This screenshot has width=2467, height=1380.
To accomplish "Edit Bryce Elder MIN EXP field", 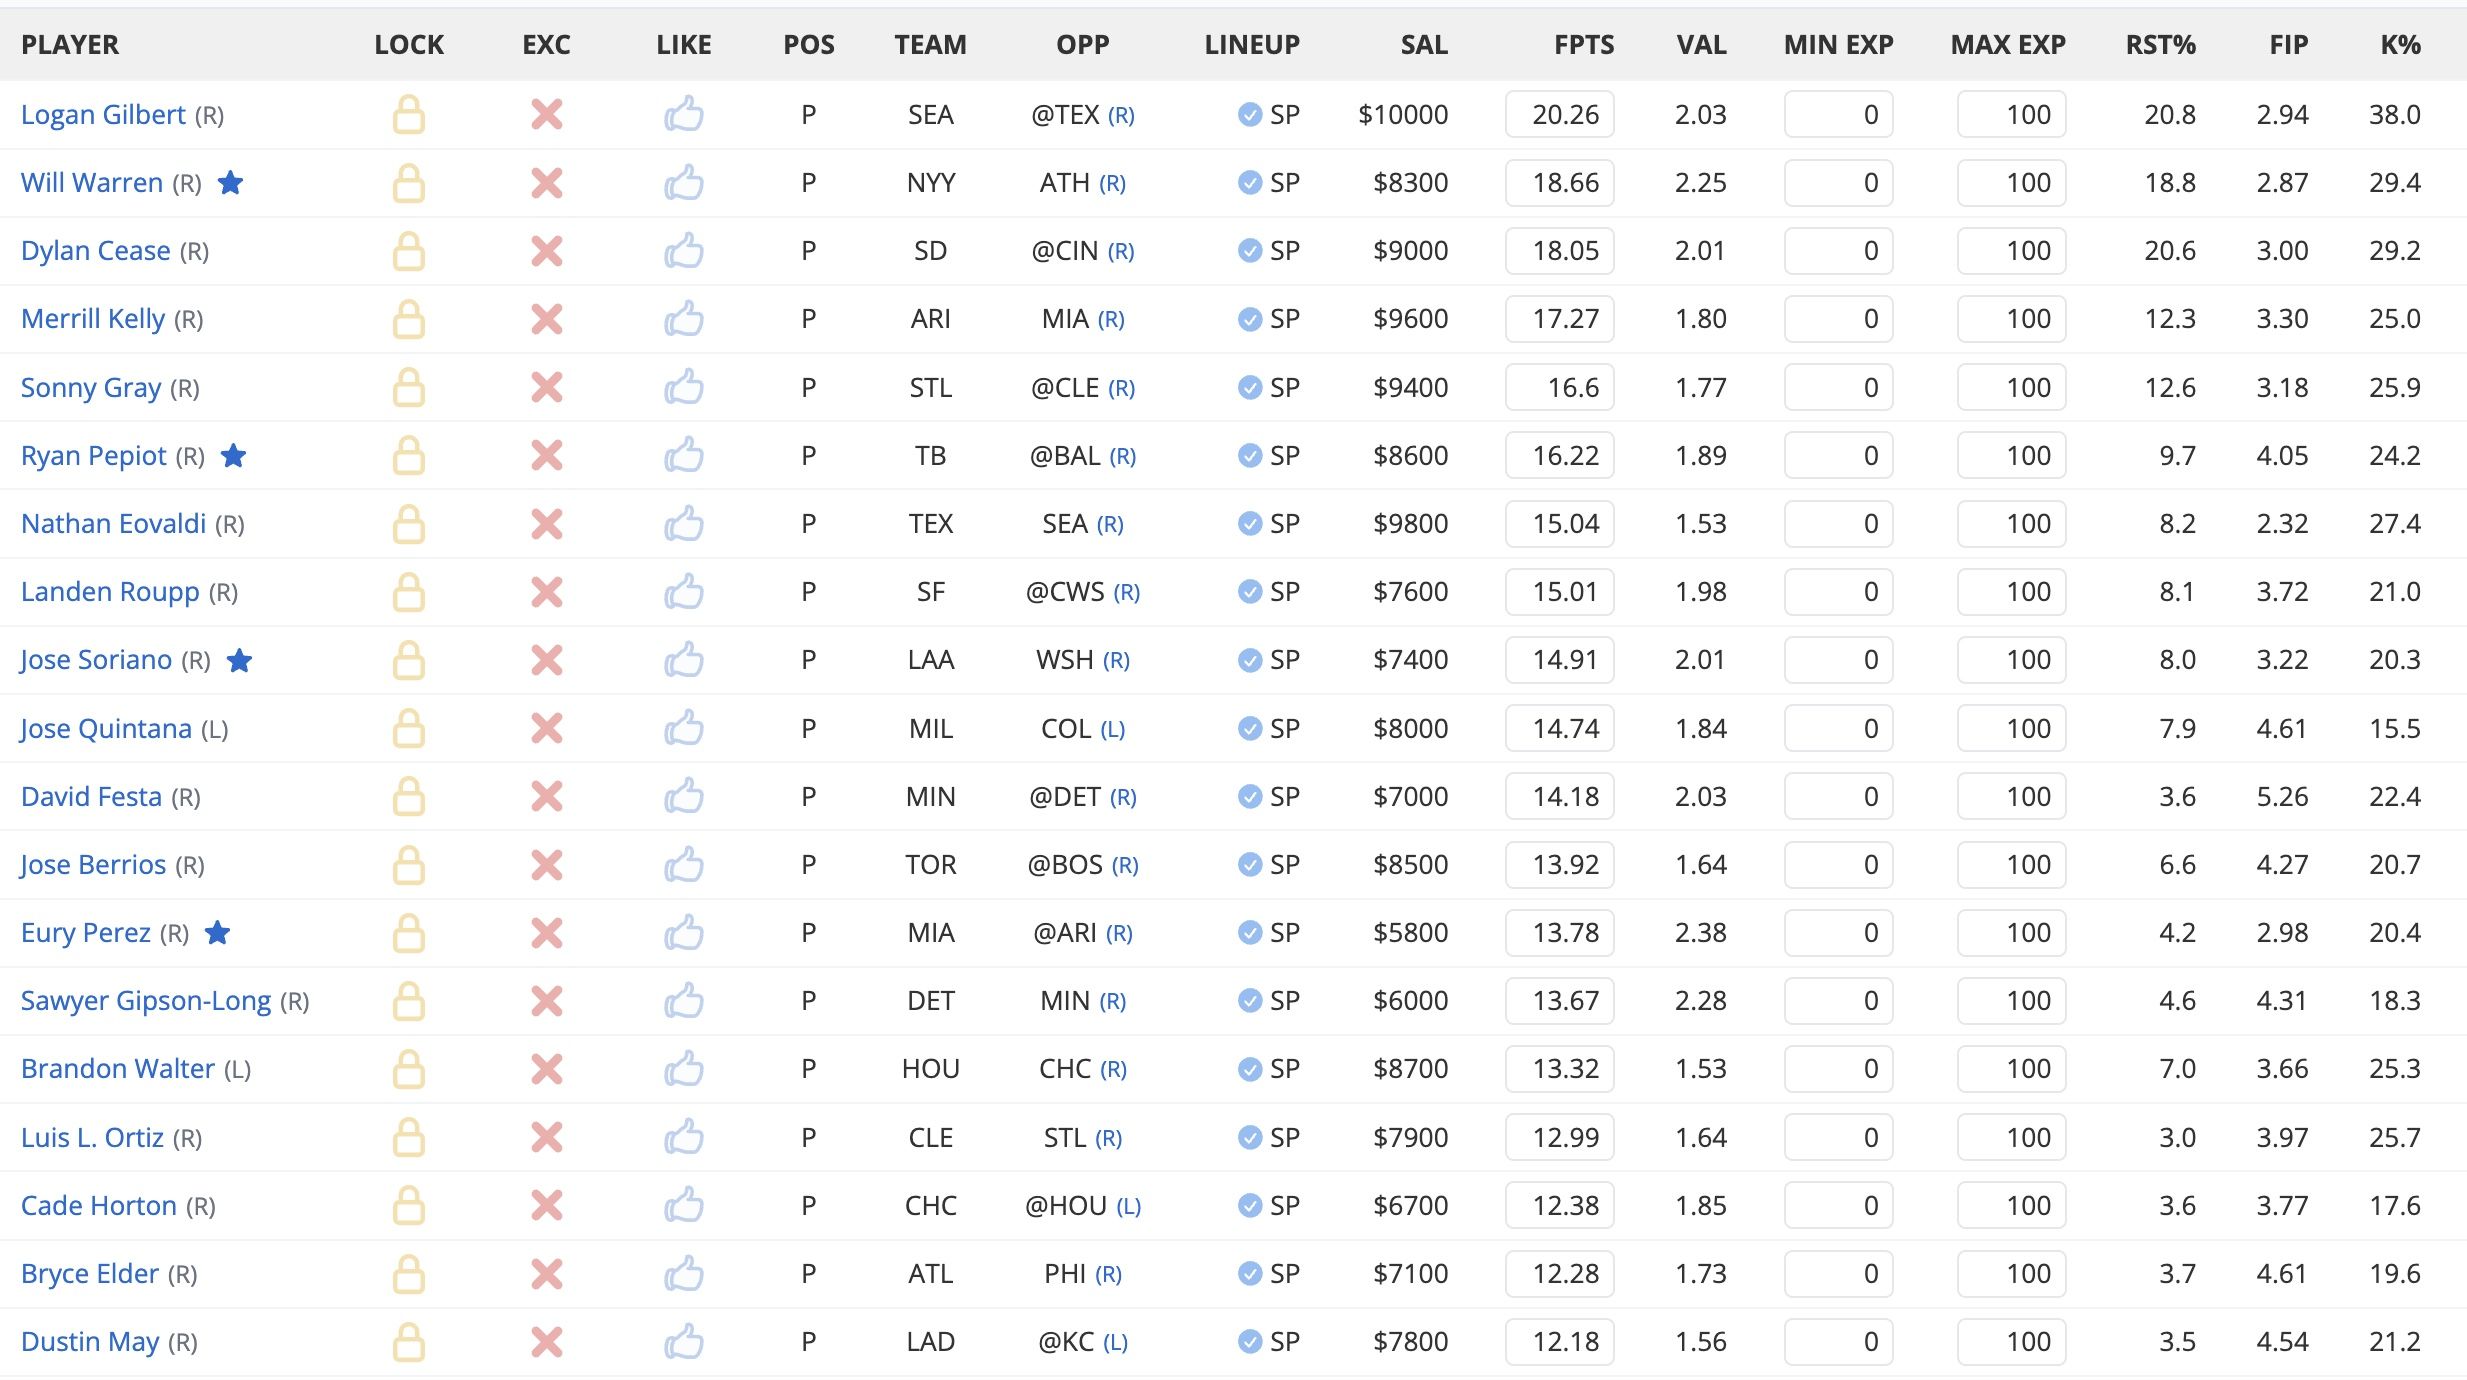I will tap(1838, 1274).
